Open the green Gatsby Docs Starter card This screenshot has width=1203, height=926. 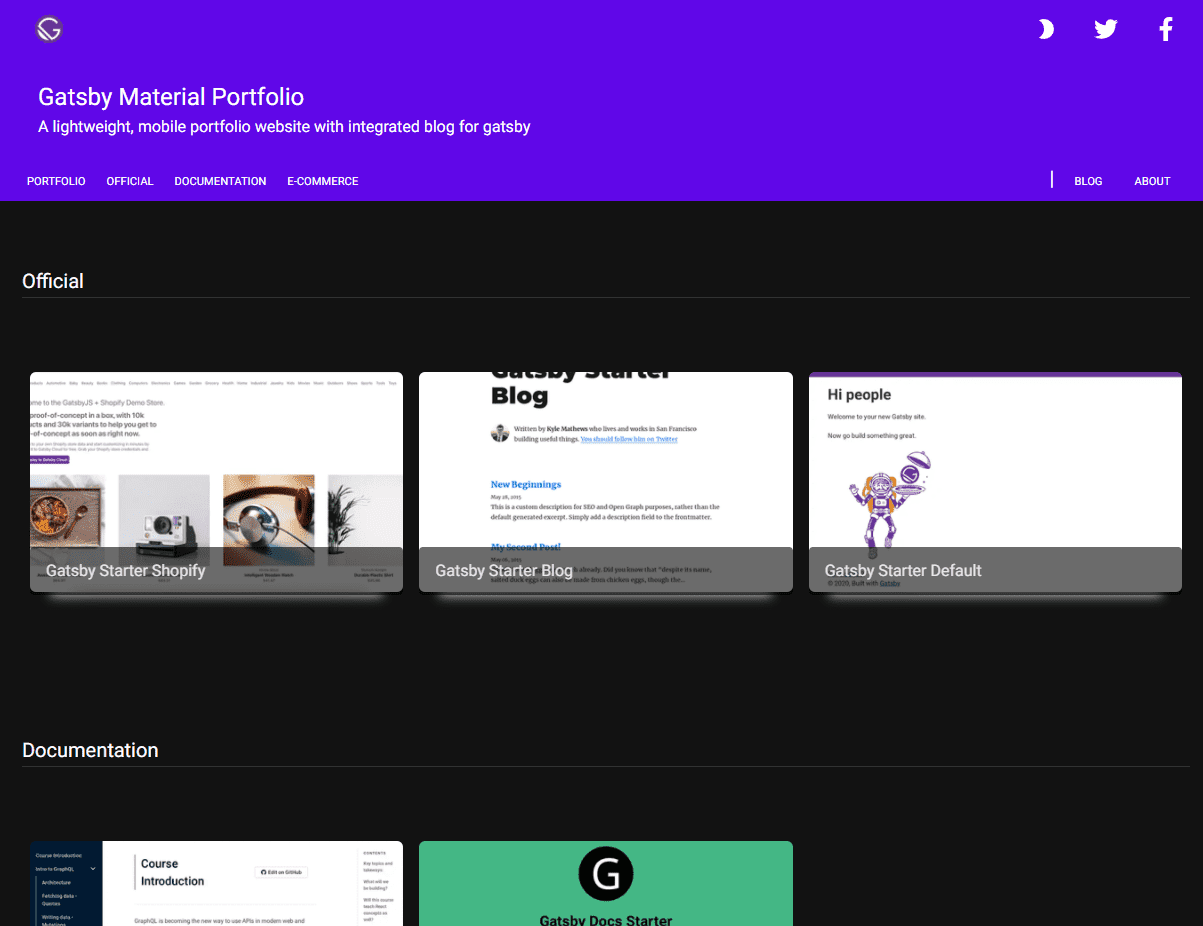(606, 883)
